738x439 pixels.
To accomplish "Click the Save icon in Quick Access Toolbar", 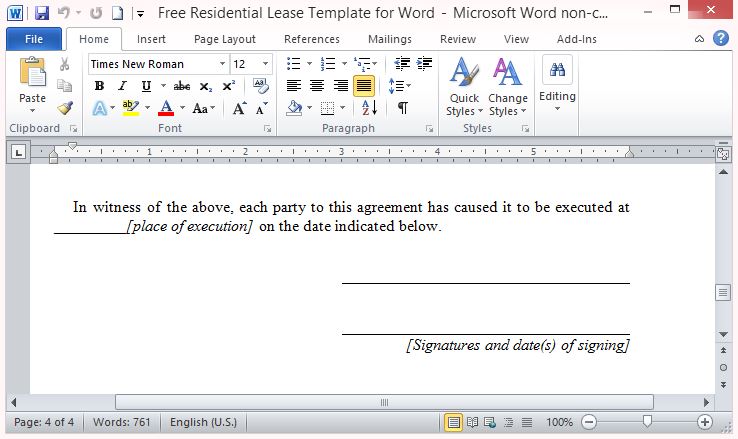I will (x=42, y=13).
